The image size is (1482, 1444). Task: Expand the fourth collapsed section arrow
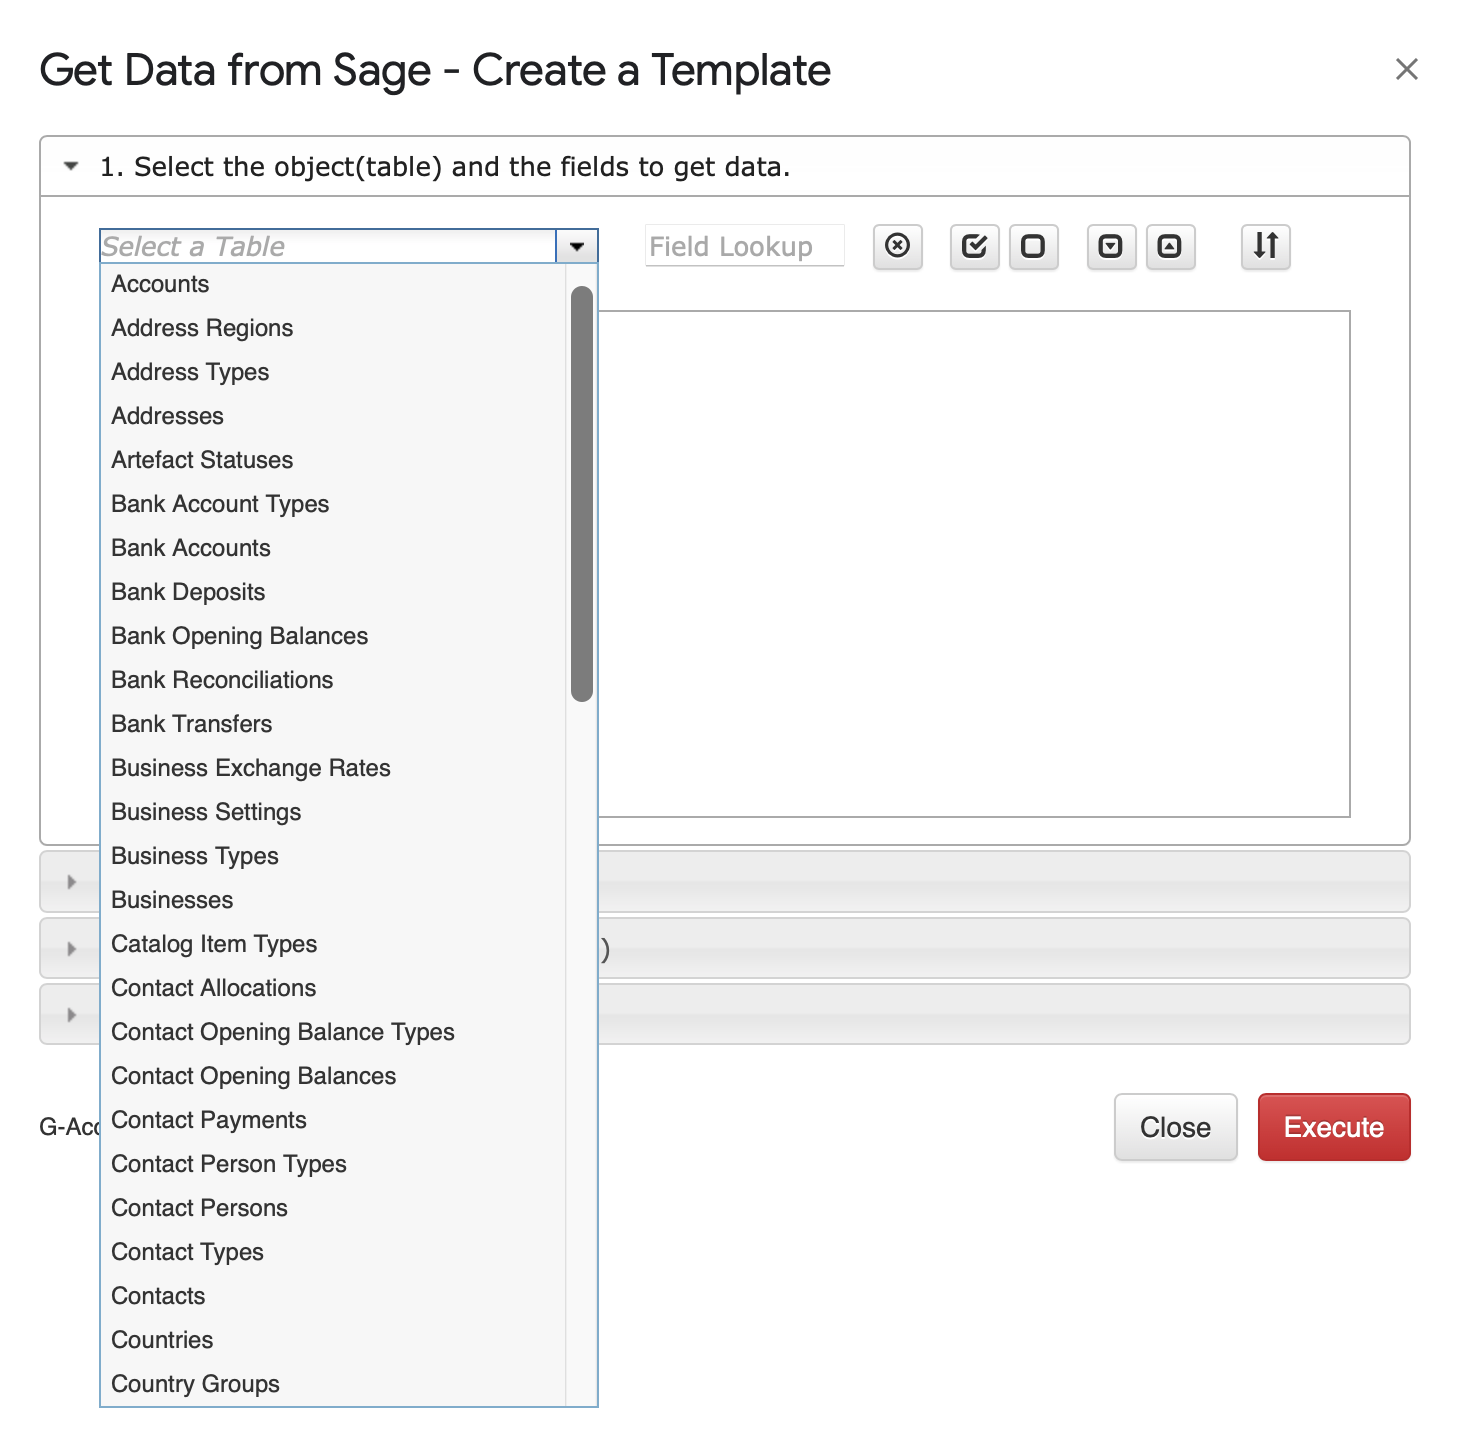click(71, 1015)
